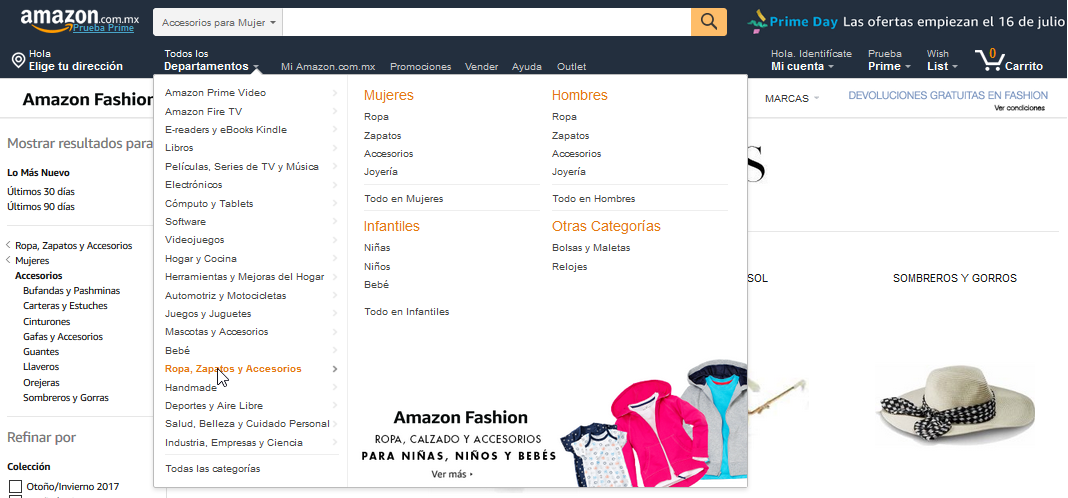This screenshot has width=1068, height=498.
Task: Open Ayuda in the nav bar
Action: [x=527, y=67]
